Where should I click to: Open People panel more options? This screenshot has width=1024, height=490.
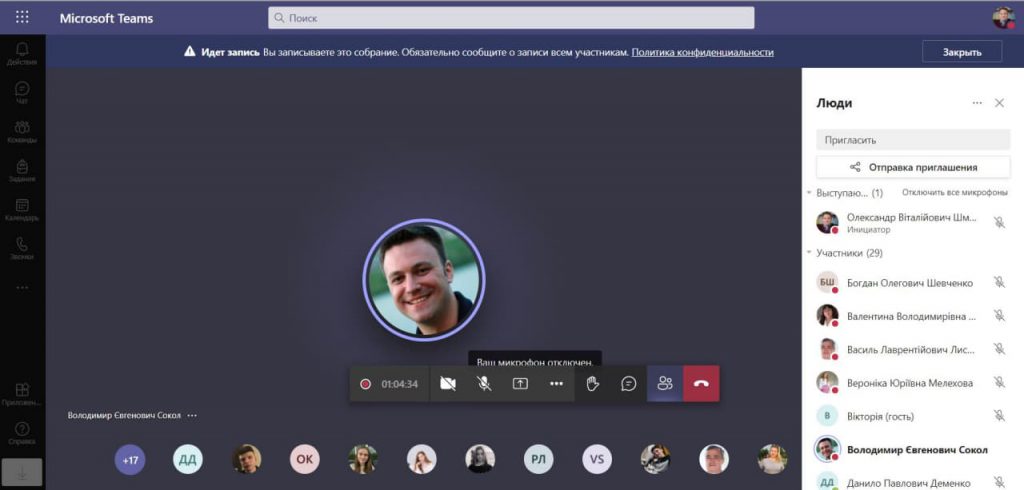click(x=977, y=103)
